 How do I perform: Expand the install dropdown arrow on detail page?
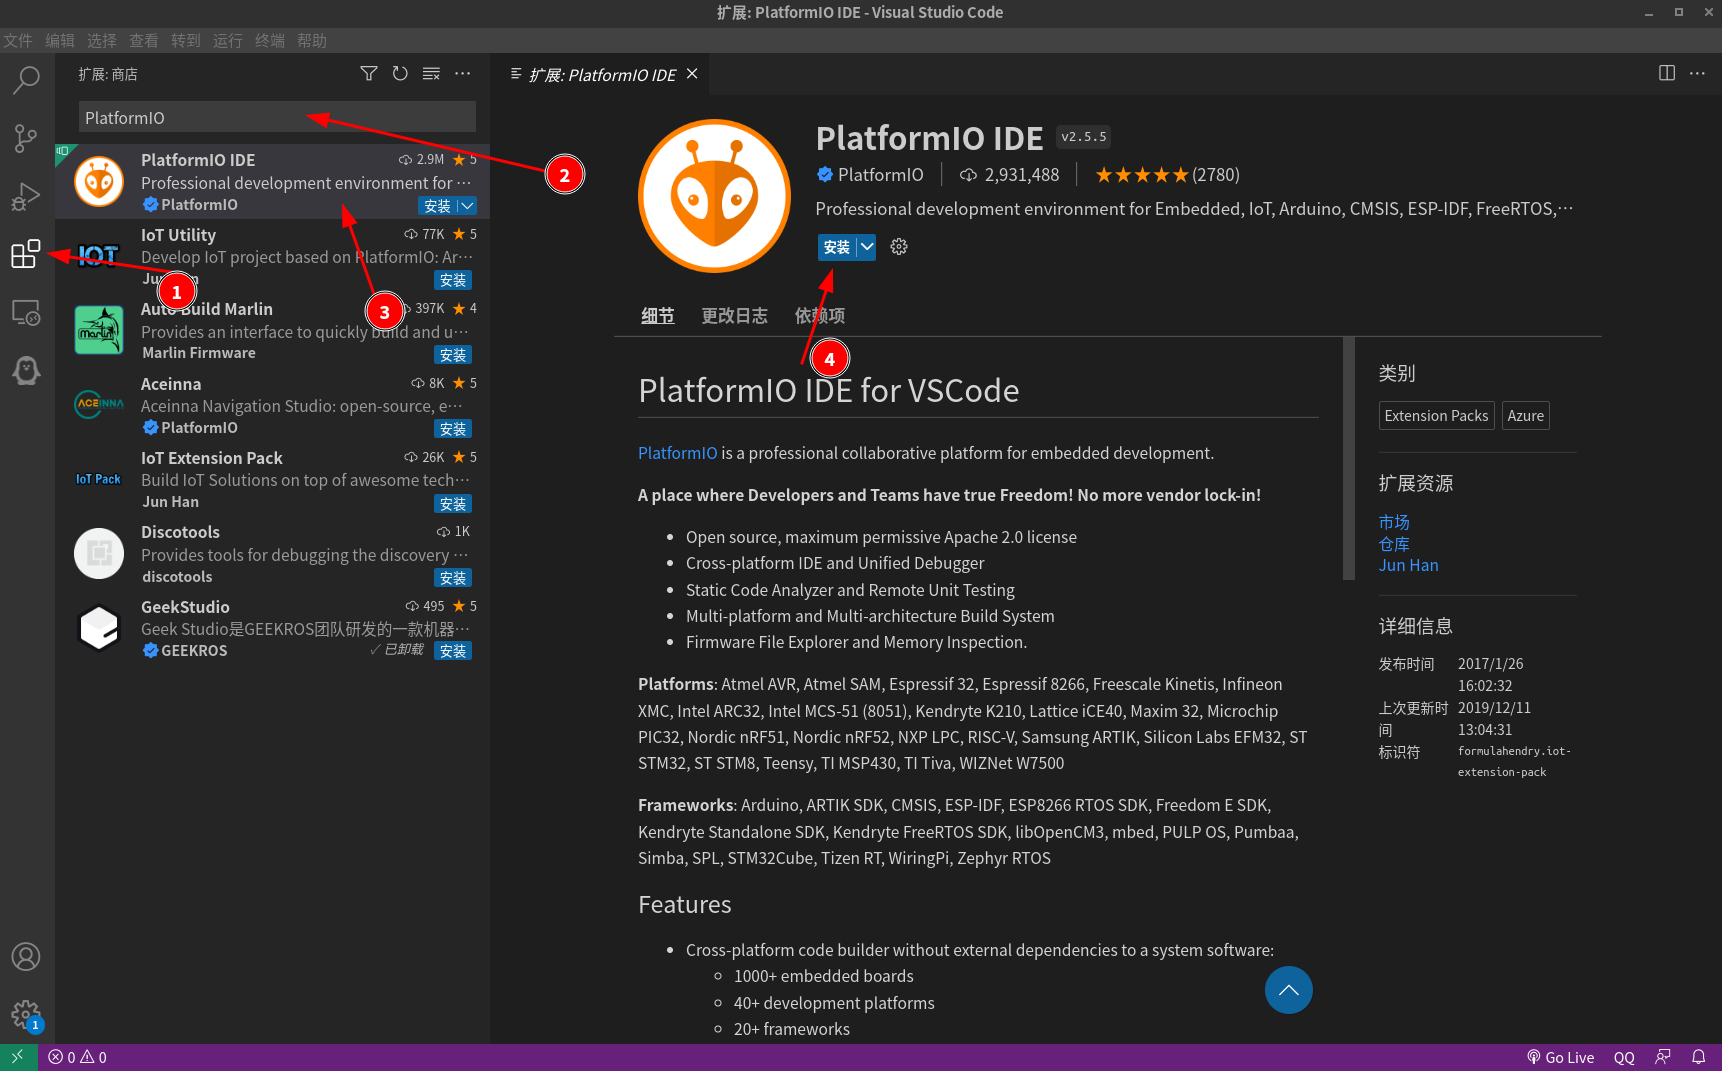coord(866,247)
